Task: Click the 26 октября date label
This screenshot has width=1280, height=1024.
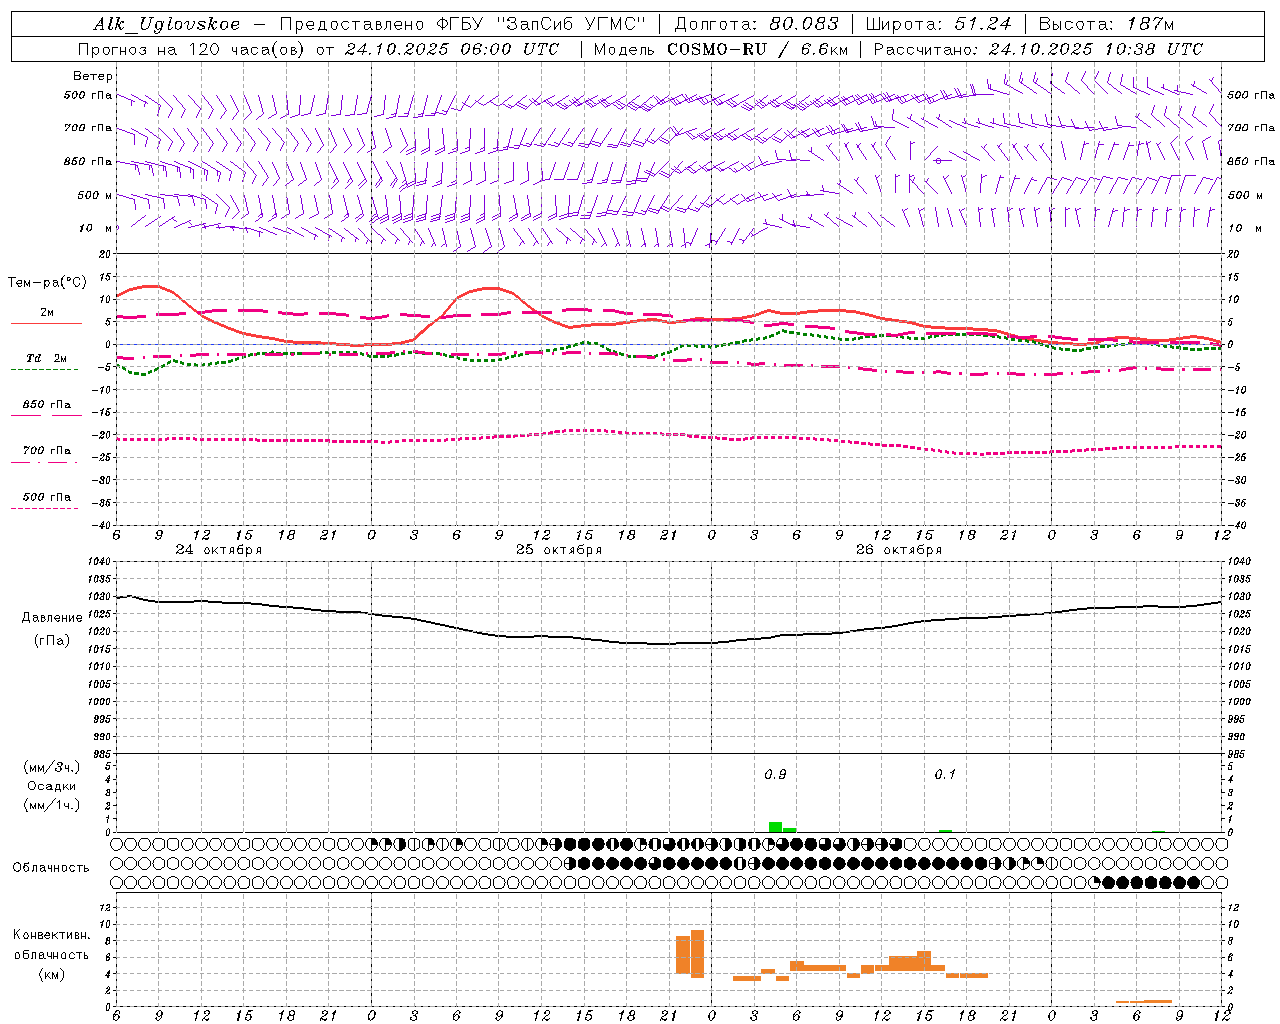Action: click(x=899, y=550)
